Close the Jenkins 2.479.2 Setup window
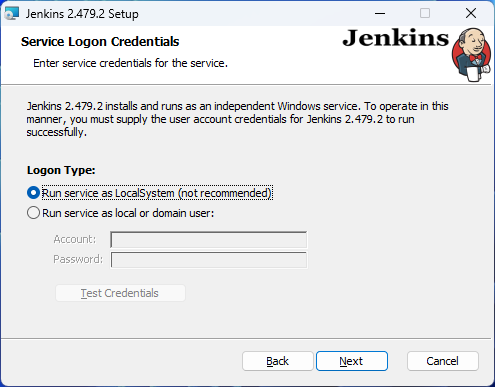 (471, 14)
